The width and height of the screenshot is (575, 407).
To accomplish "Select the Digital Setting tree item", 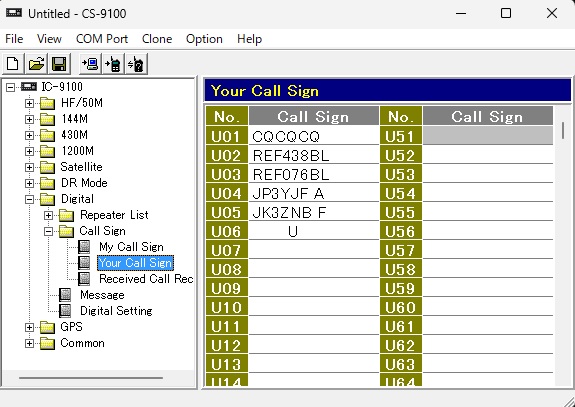I will [x=116, y=311].
